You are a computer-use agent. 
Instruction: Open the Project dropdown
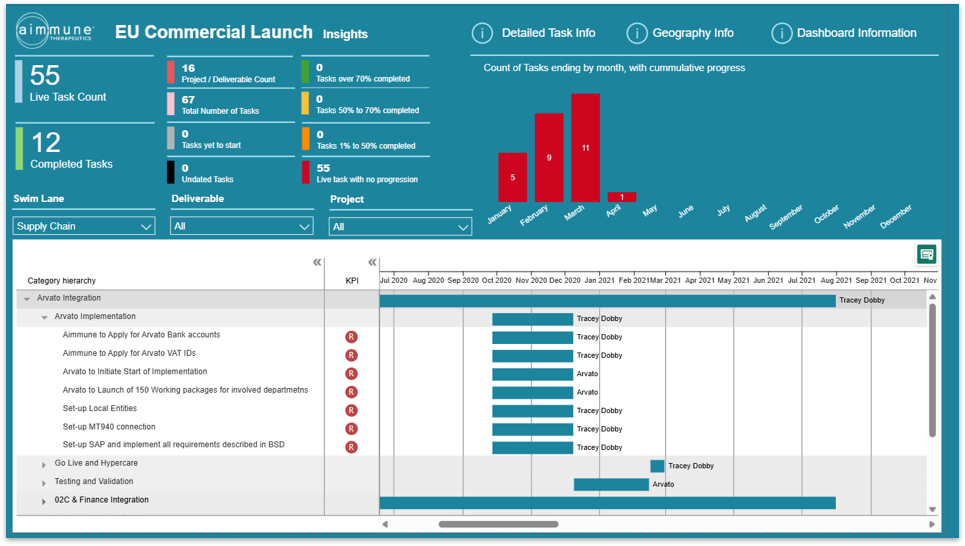pos(400,227)
